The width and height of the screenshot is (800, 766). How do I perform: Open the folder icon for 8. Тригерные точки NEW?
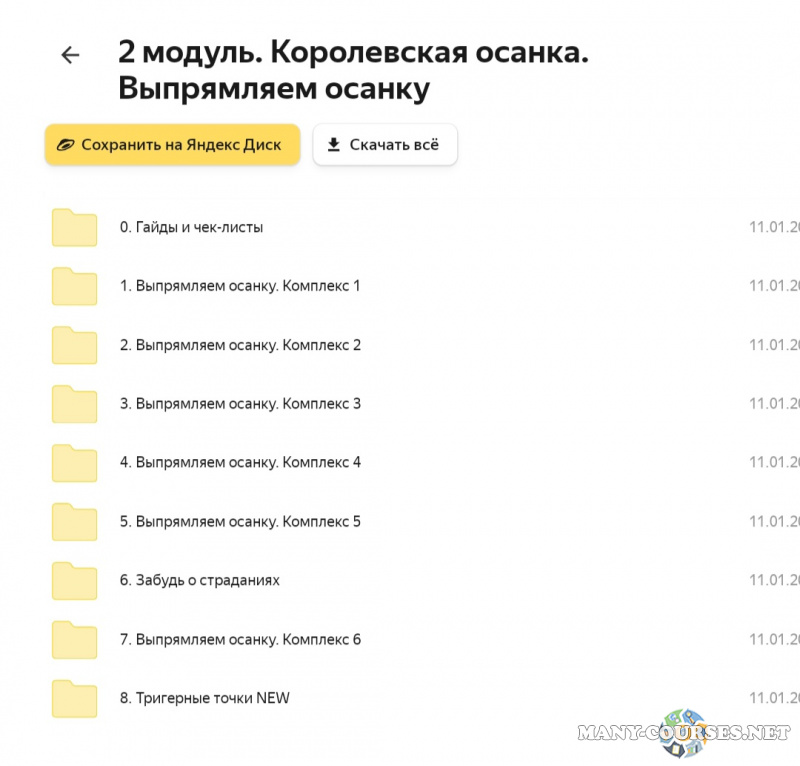(73, 698)
